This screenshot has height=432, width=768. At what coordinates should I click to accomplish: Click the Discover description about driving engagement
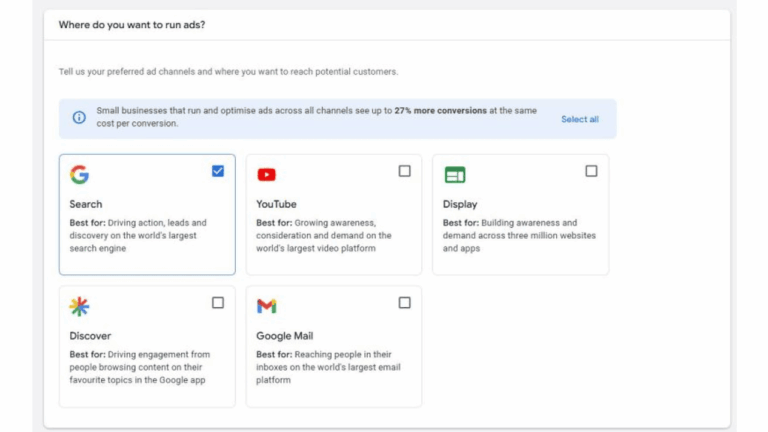(x=140, y=367)
